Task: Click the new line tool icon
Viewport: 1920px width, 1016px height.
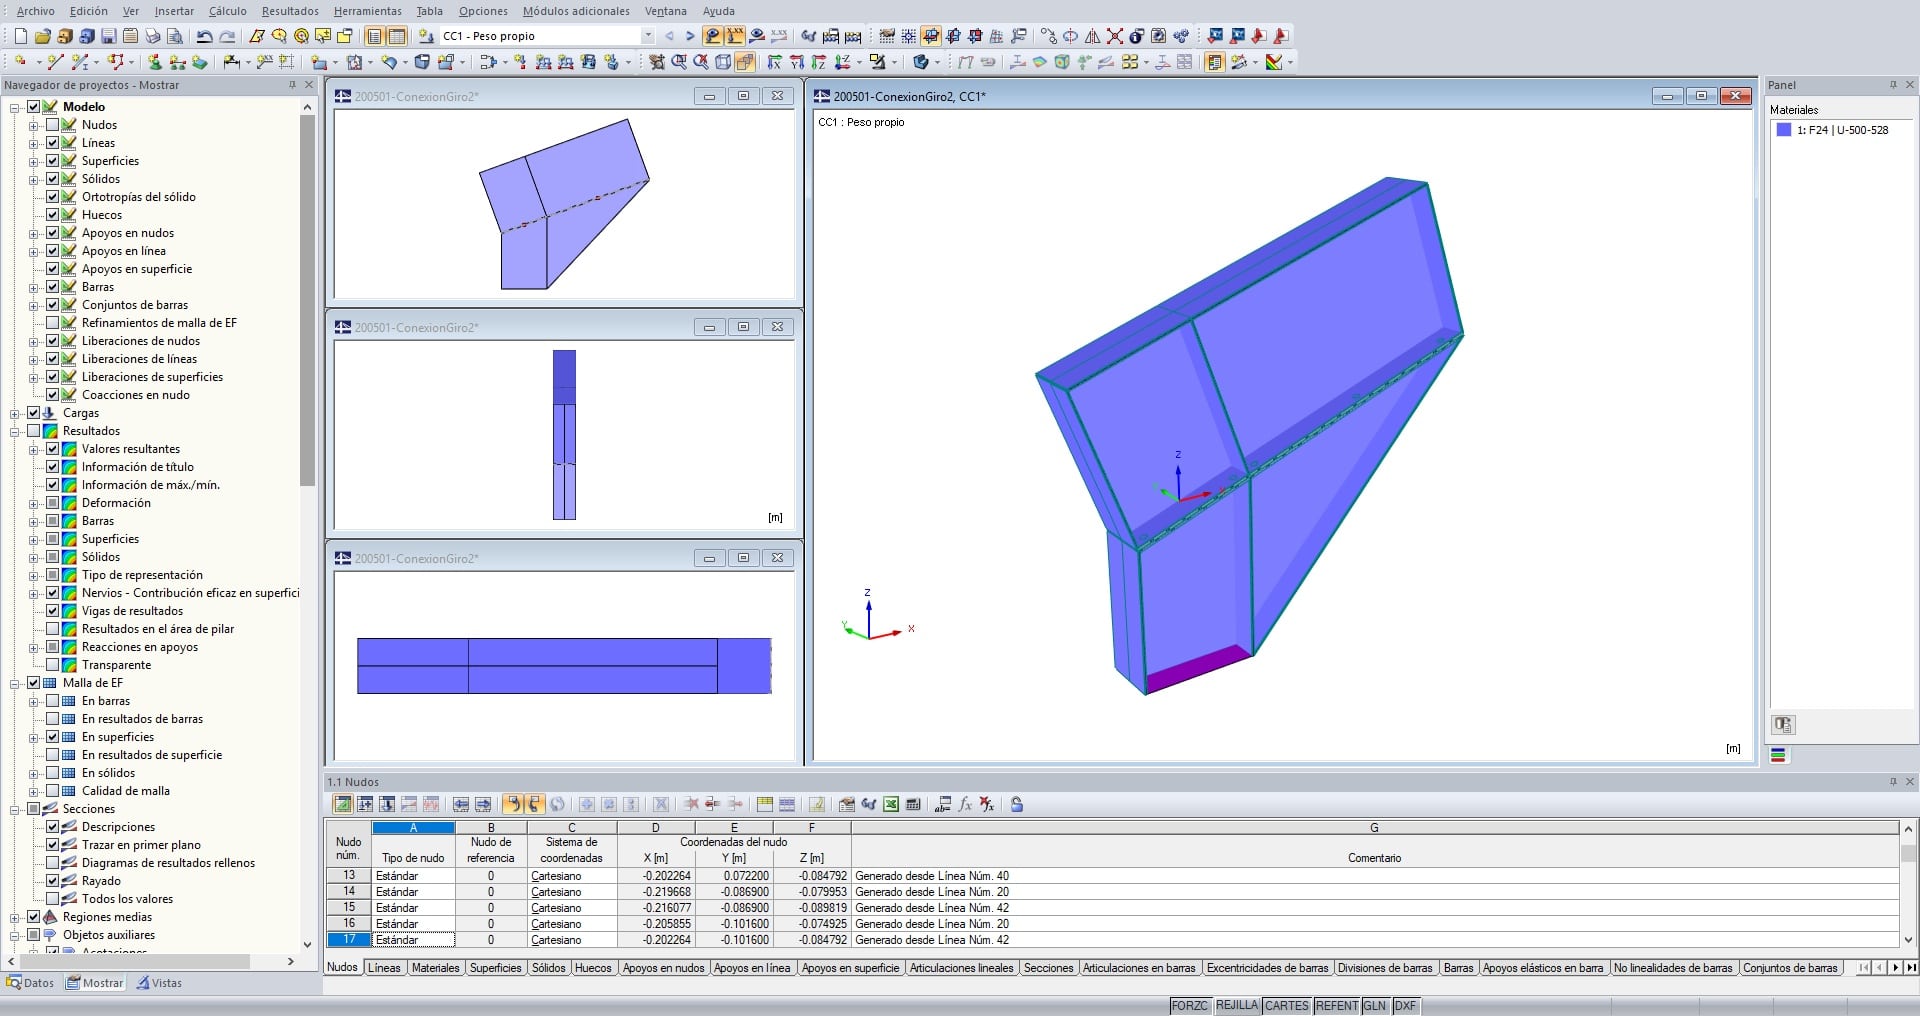Action: pyautogui.click(x=56, y=62)
